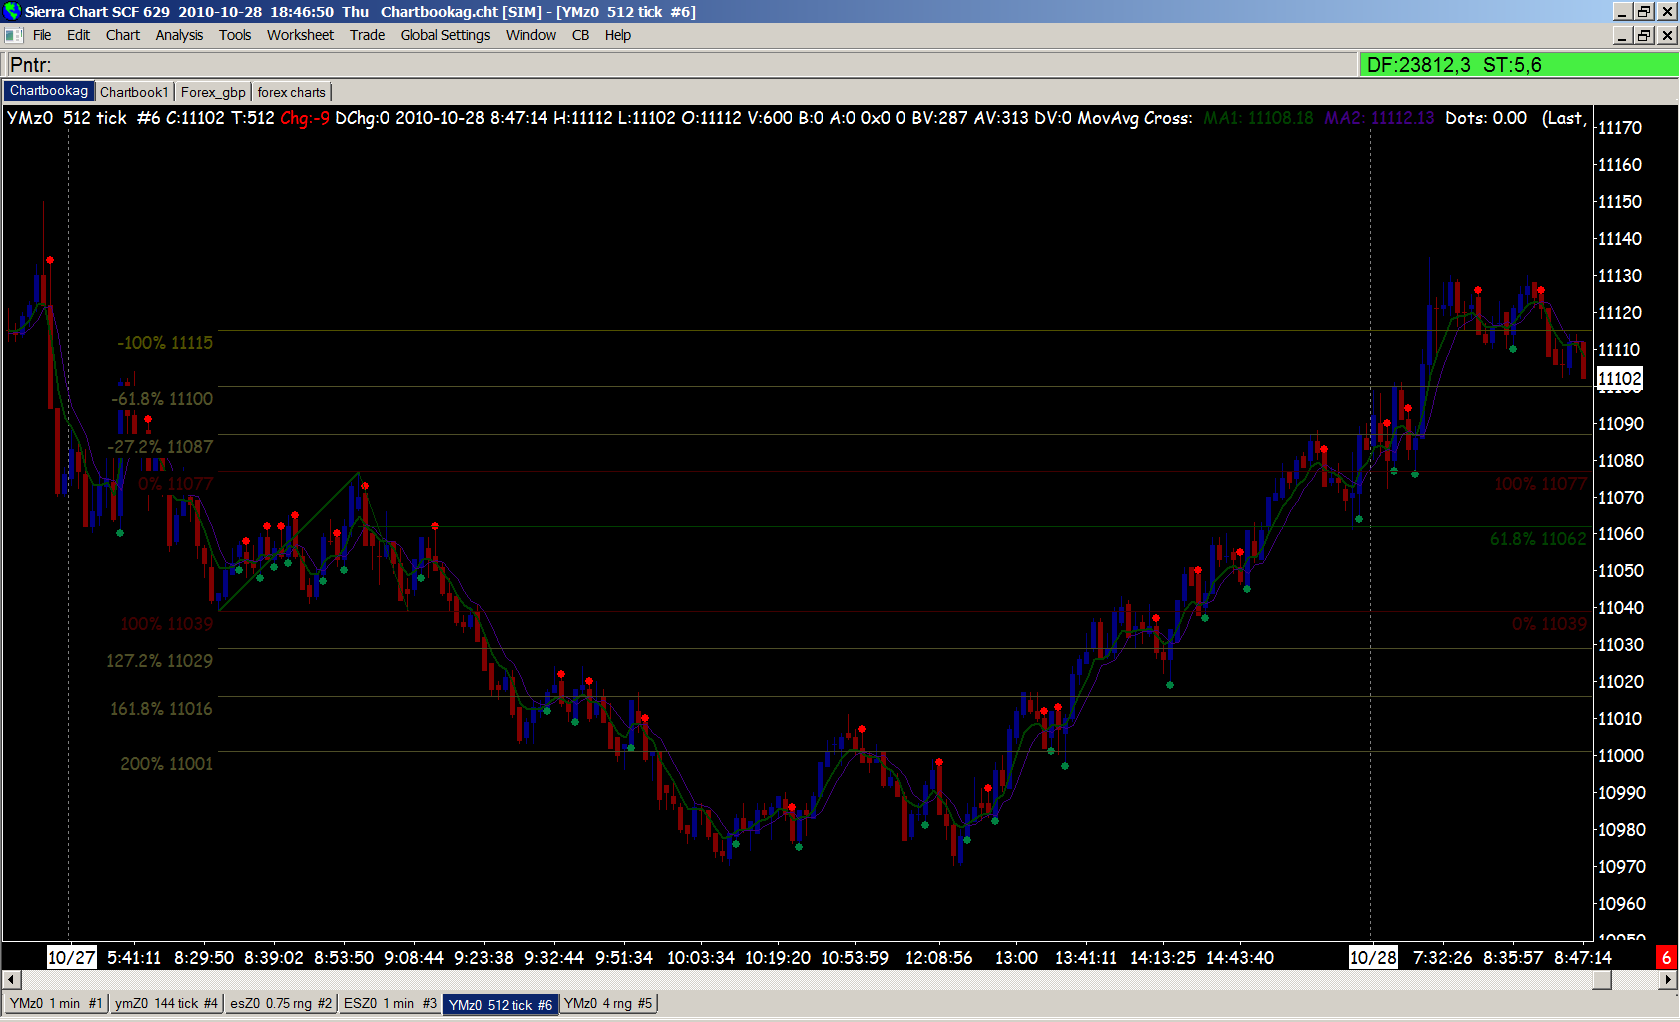This screenshot has height=1022, width=1680.
Task: Select the ymZ0 144 tick #4 chart tab
Action: click(166, 1003)
